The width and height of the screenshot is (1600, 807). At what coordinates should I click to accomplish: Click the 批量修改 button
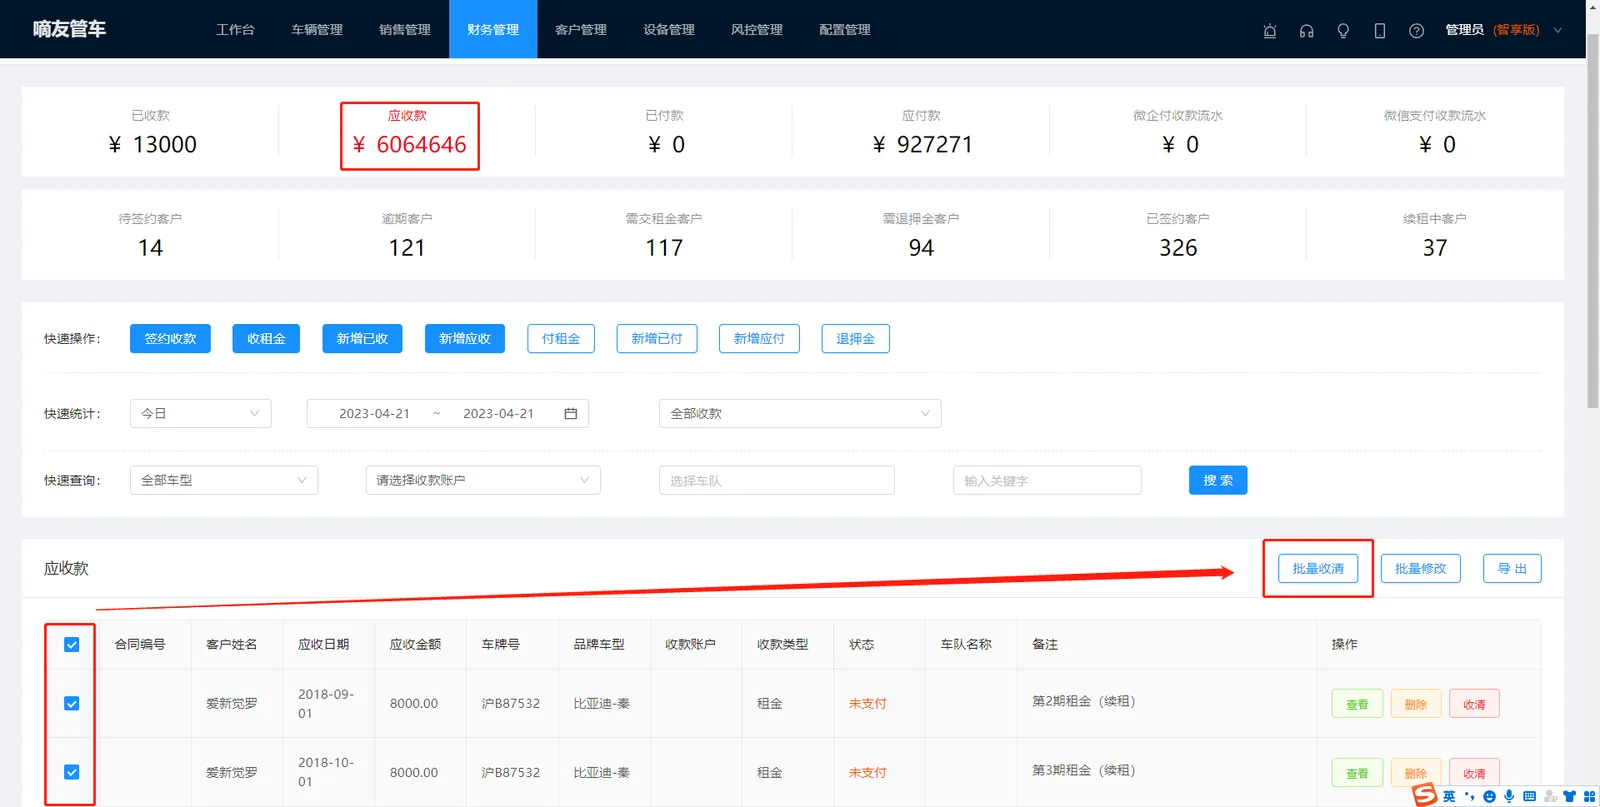click(x=1420, y=568)
